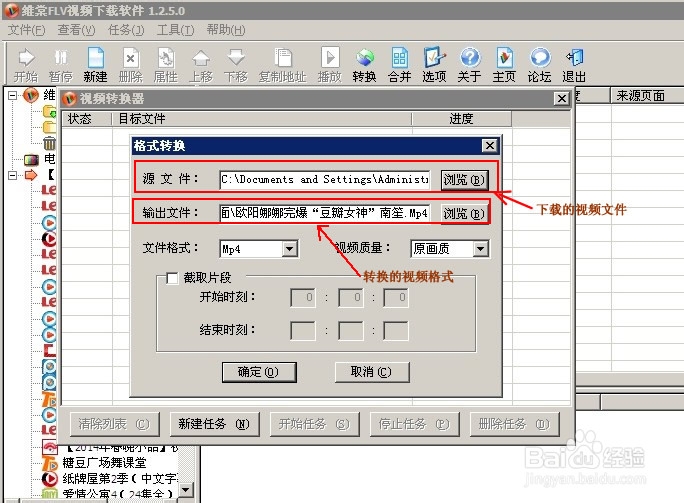Collapse the orange arrow tree node expander
Screen dimensions: 684x503
tap(13, 175)
